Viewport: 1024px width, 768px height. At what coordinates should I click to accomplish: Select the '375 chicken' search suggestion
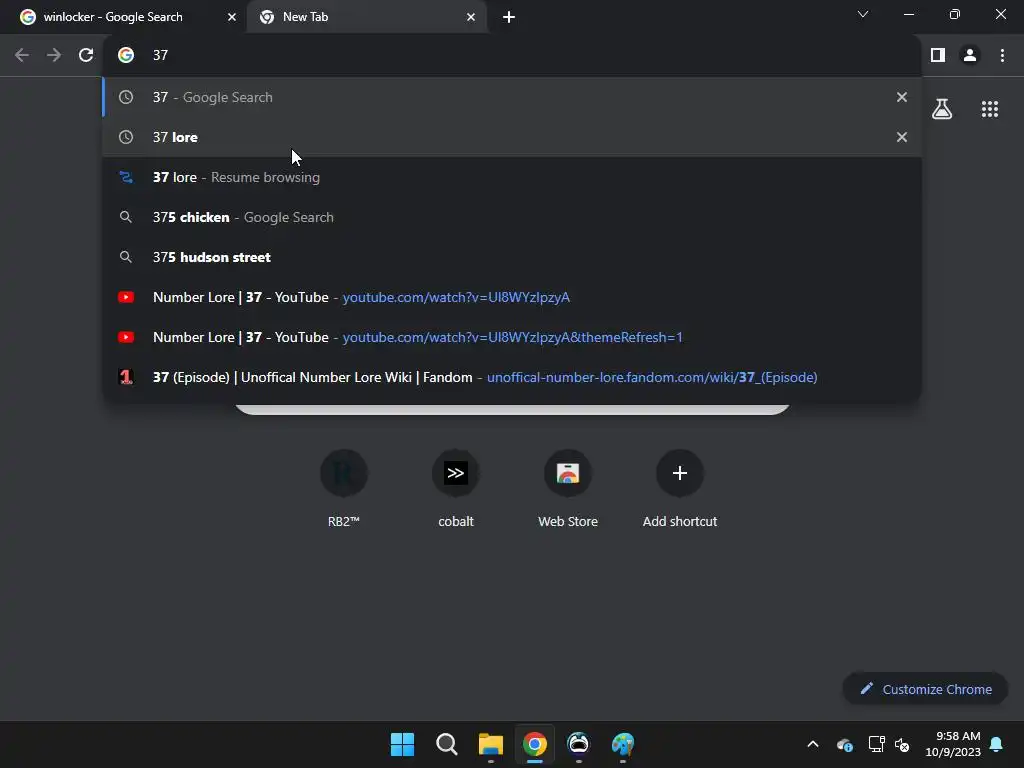[x=512, y=217]
